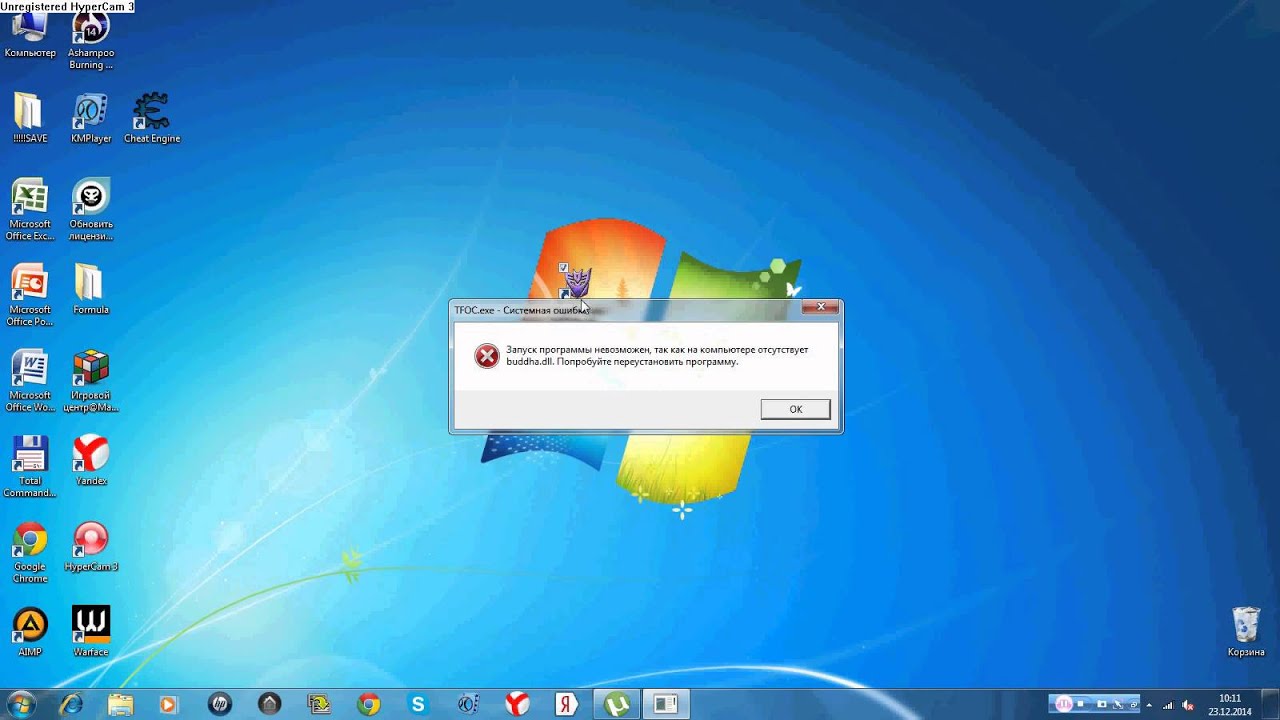Open Windows Media Player from the taskbar
This screenshot has width=1280, height=720.
[169, 704]
